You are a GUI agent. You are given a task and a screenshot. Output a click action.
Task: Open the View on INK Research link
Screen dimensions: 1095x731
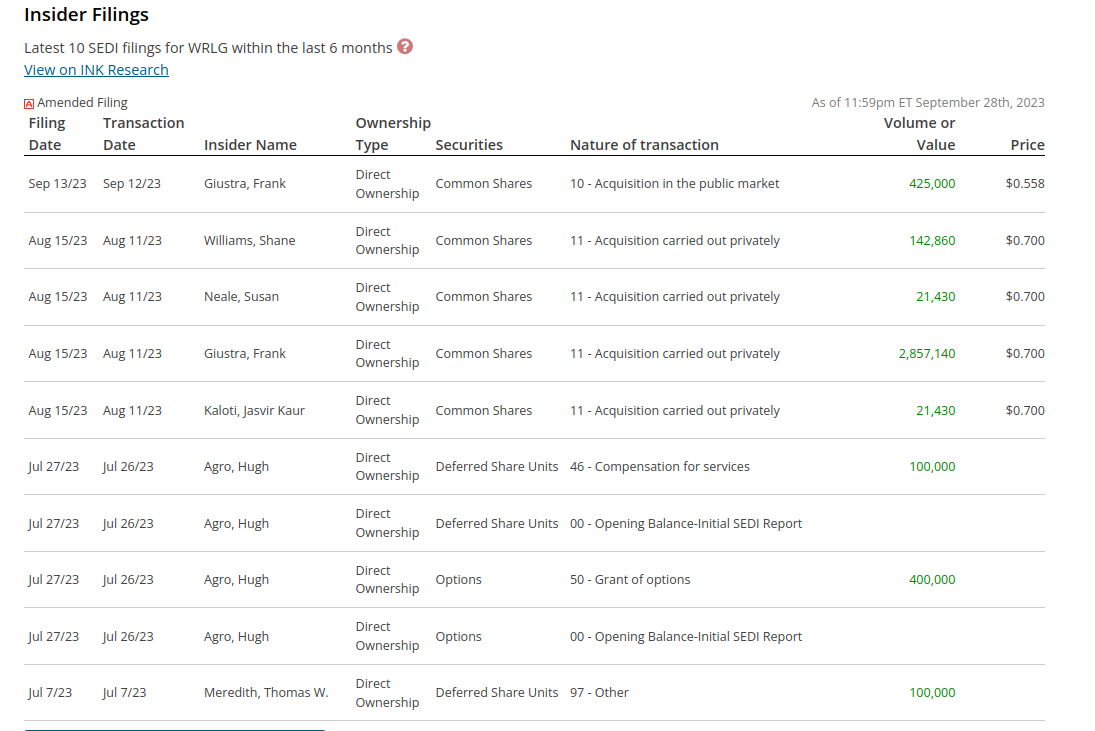(x=96, y=70)
